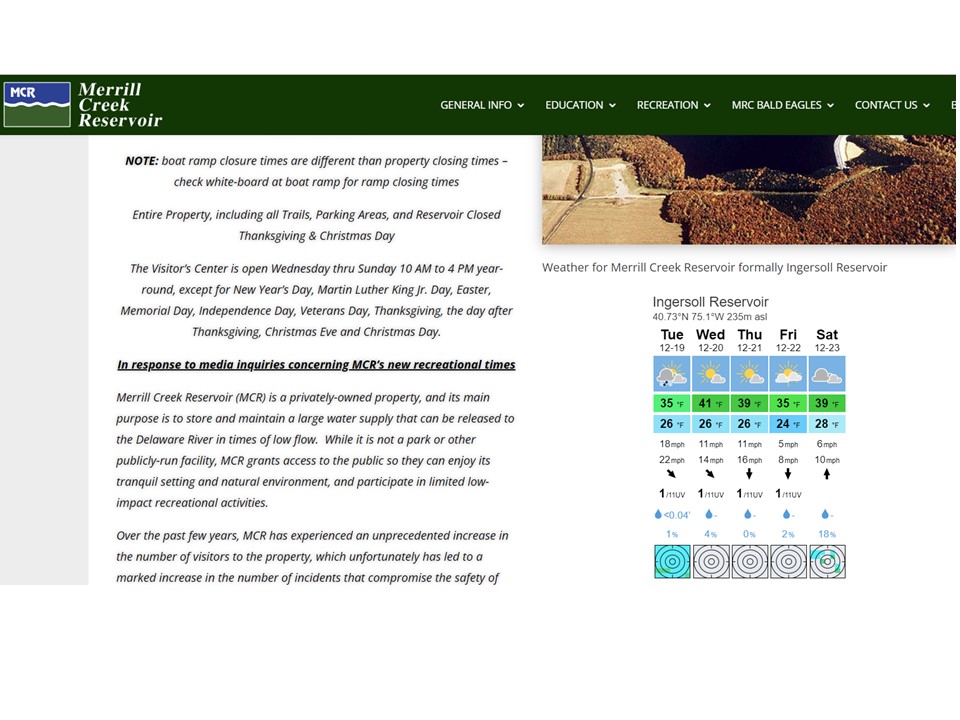
Task: Click the Ingersoll Reservoir weather widget title
Action: 710,302
